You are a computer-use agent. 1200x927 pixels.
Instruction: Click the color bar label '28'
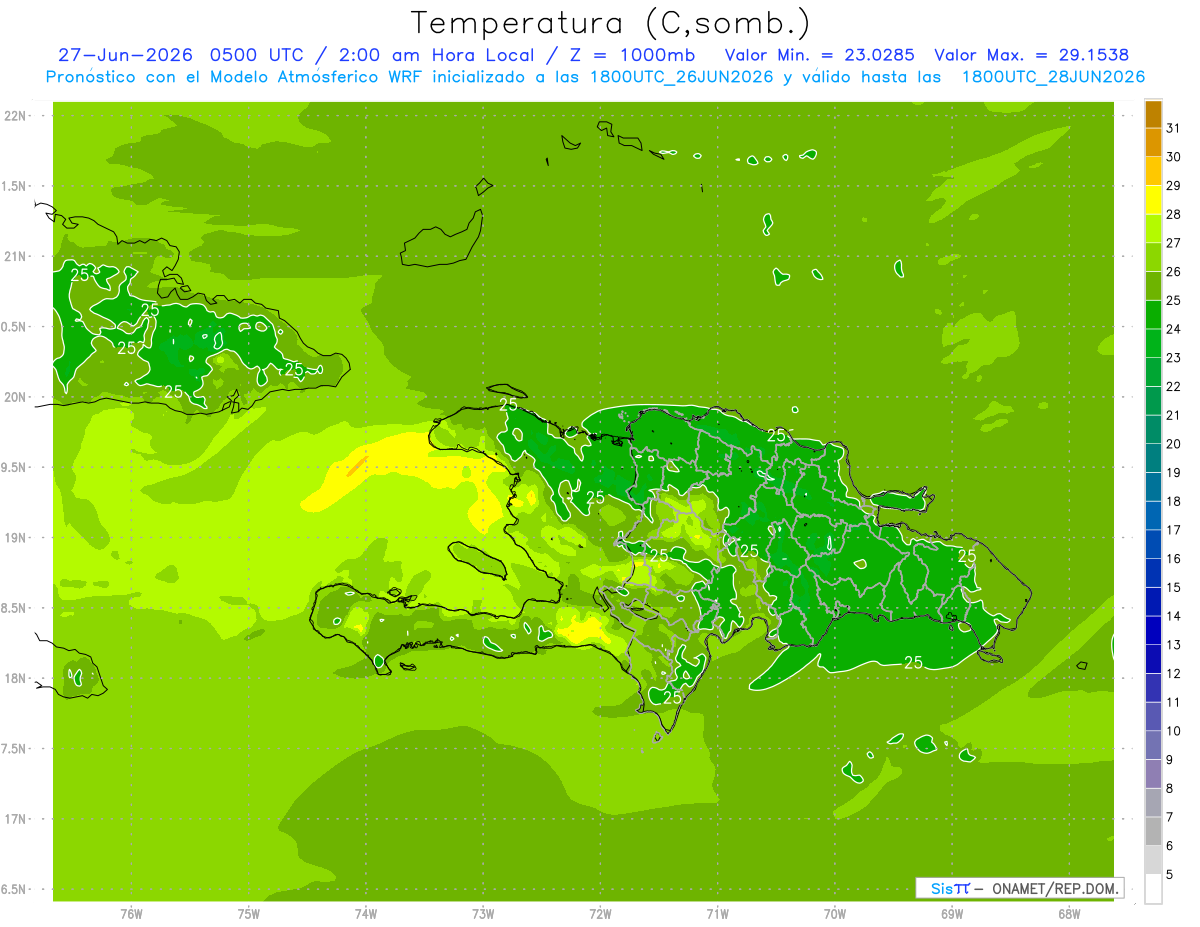1174,214
